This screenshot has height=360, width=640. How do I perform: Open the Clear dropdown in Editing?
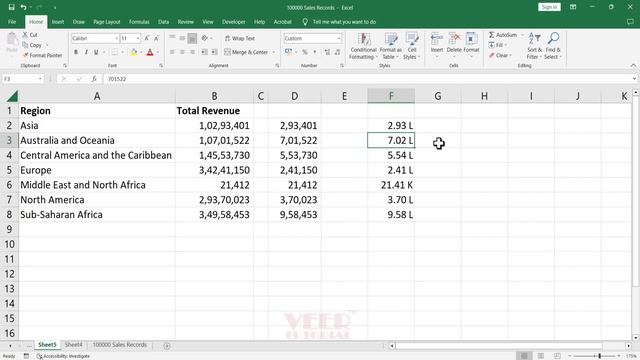pyautogui.click(x=500, y=55)
